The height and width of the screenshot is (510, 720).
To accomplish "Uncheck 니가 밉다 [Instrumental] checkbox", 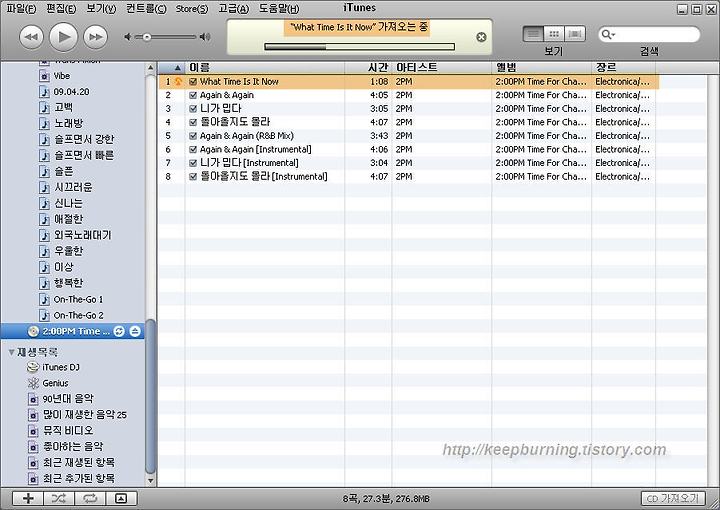I will [x=193, y=163].
